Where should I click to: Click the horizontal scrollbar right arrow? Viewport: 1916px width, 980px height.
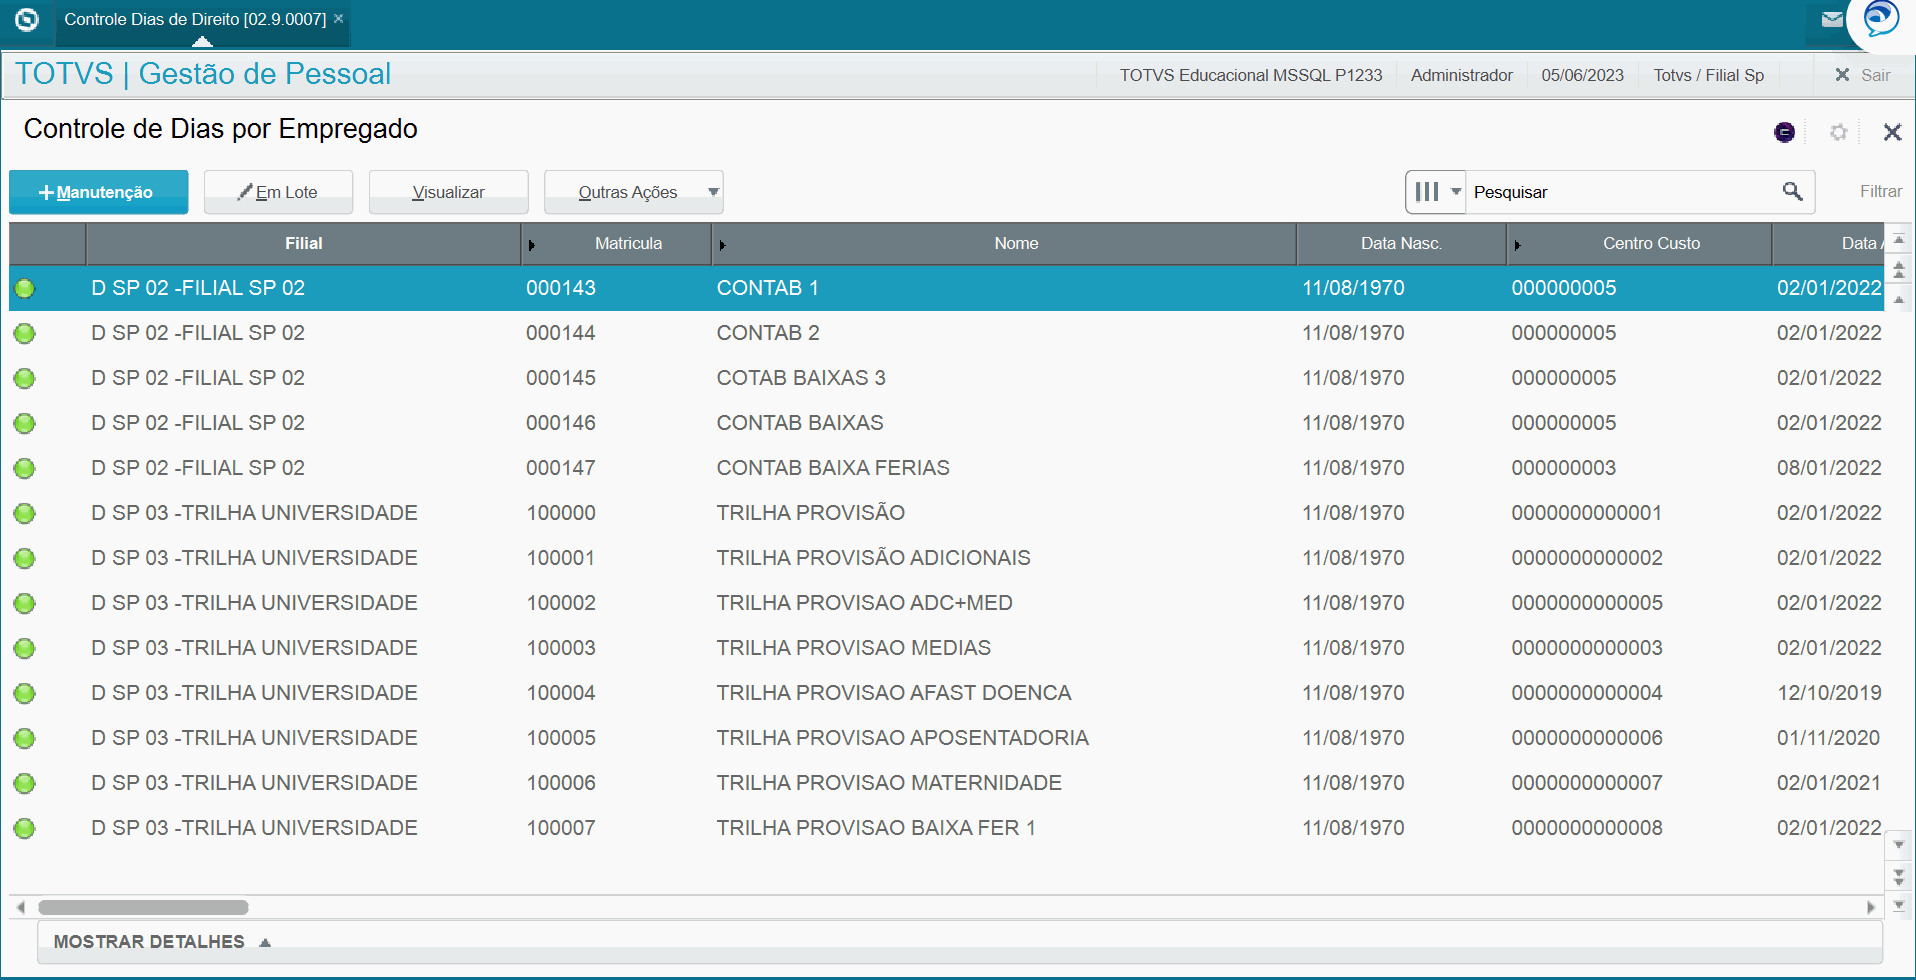pos(1871,908)
